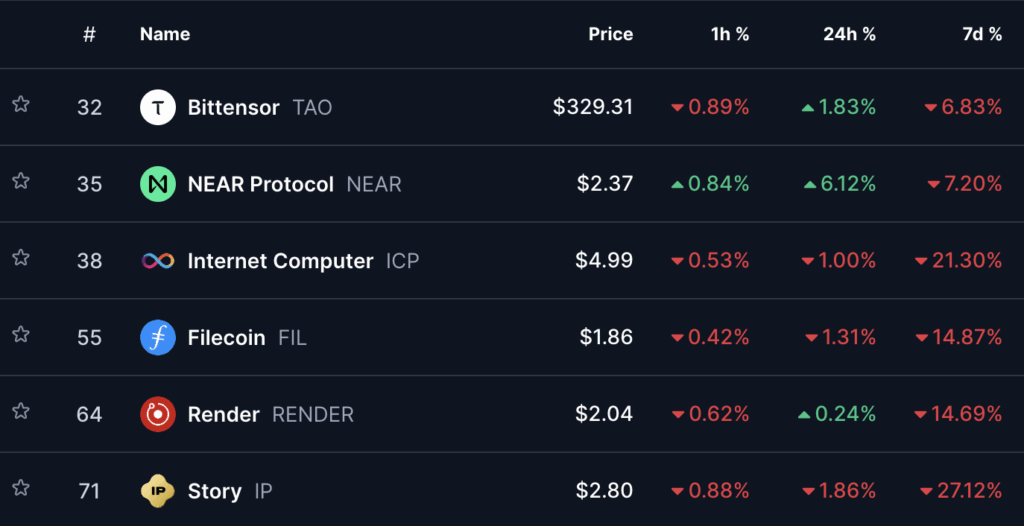Add Filecoin to watchlist via star
The width and height of the screenshot is (1024, 526).
[20, 334]
